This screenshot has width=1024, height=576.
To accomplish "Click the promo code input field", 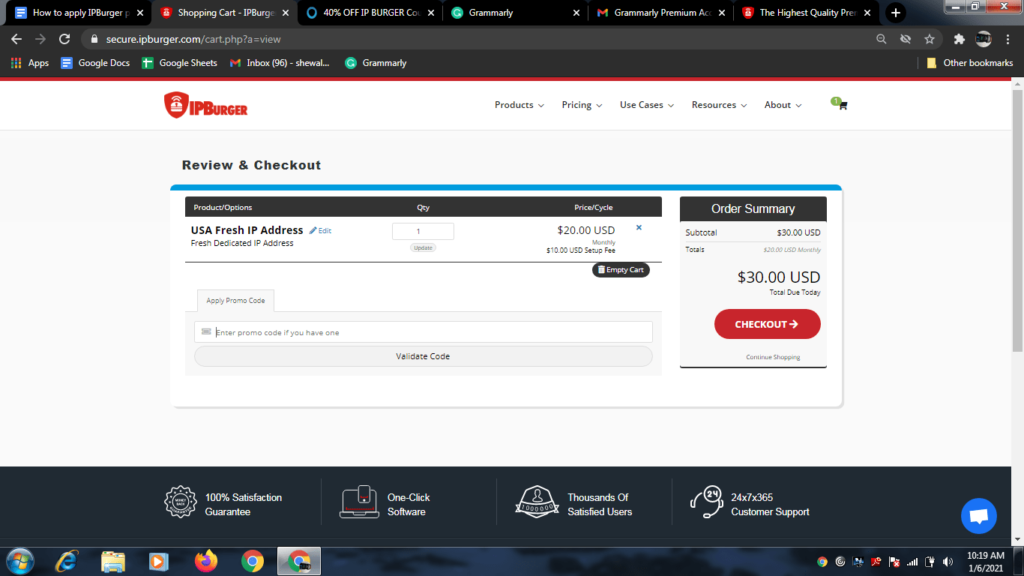I will click(423, 332).
